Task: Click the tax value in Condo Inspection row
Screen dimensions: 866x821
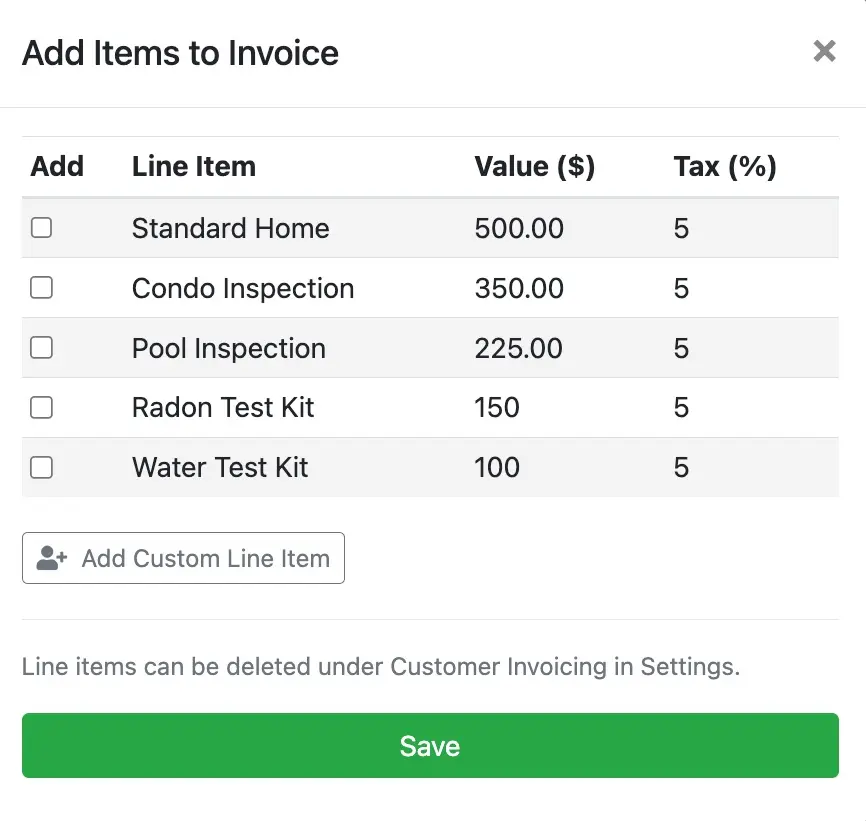Action: coord(681,288)
